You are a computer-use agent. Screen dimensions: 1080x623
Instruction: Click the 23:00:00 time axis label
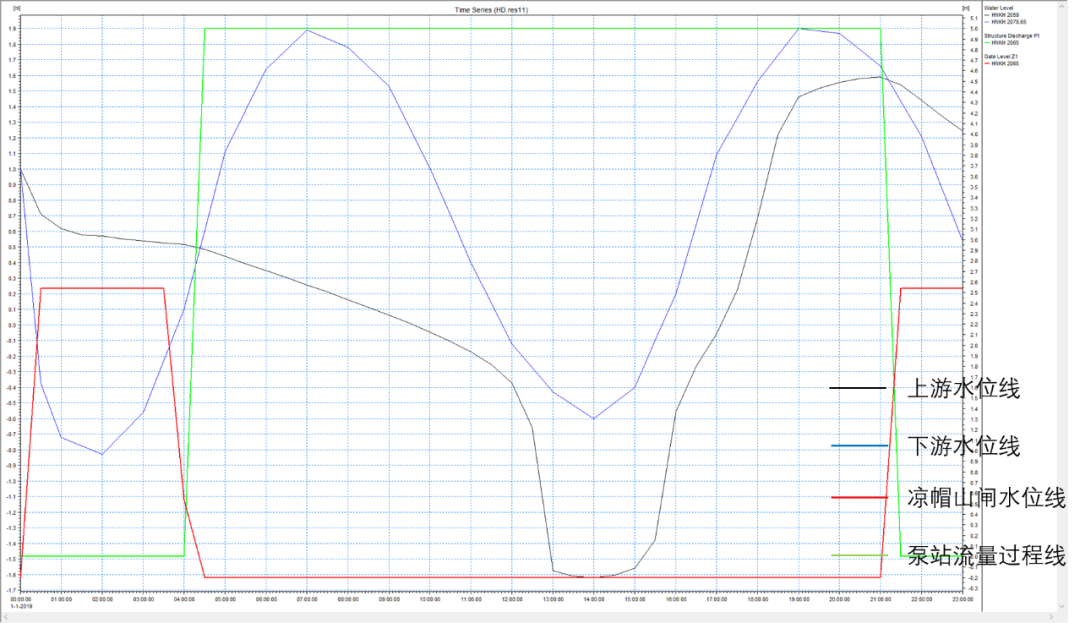point(962,600)
